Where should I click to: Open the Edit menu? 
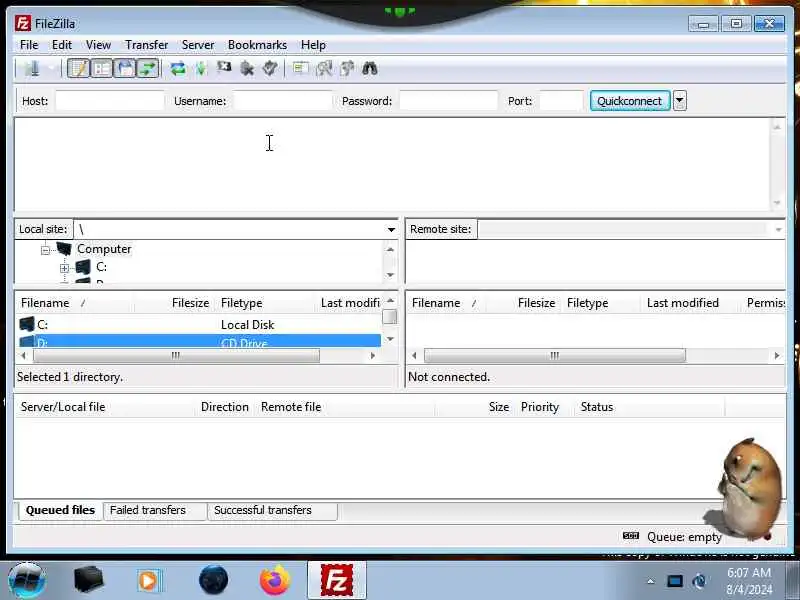pos(62,45)
